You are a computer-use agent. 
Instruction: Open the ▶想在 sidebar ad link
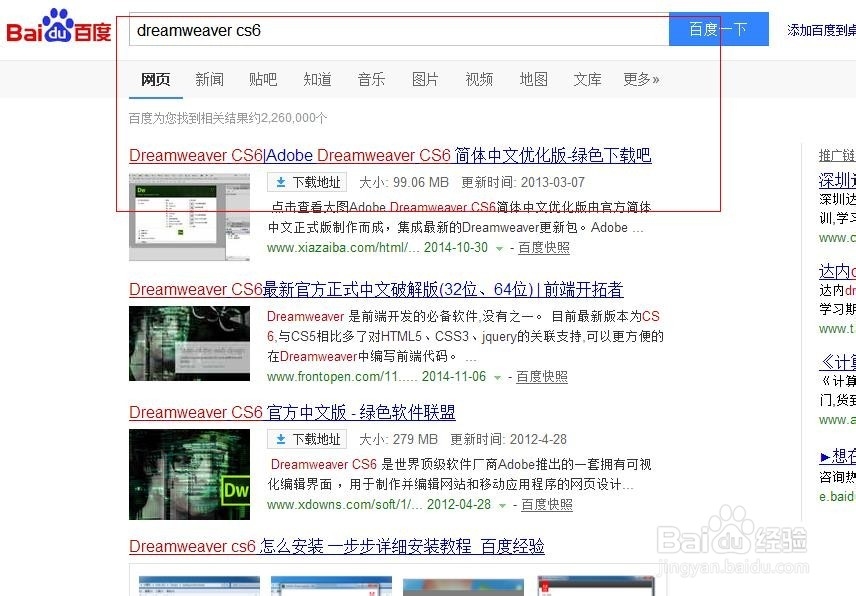[837, 456]
